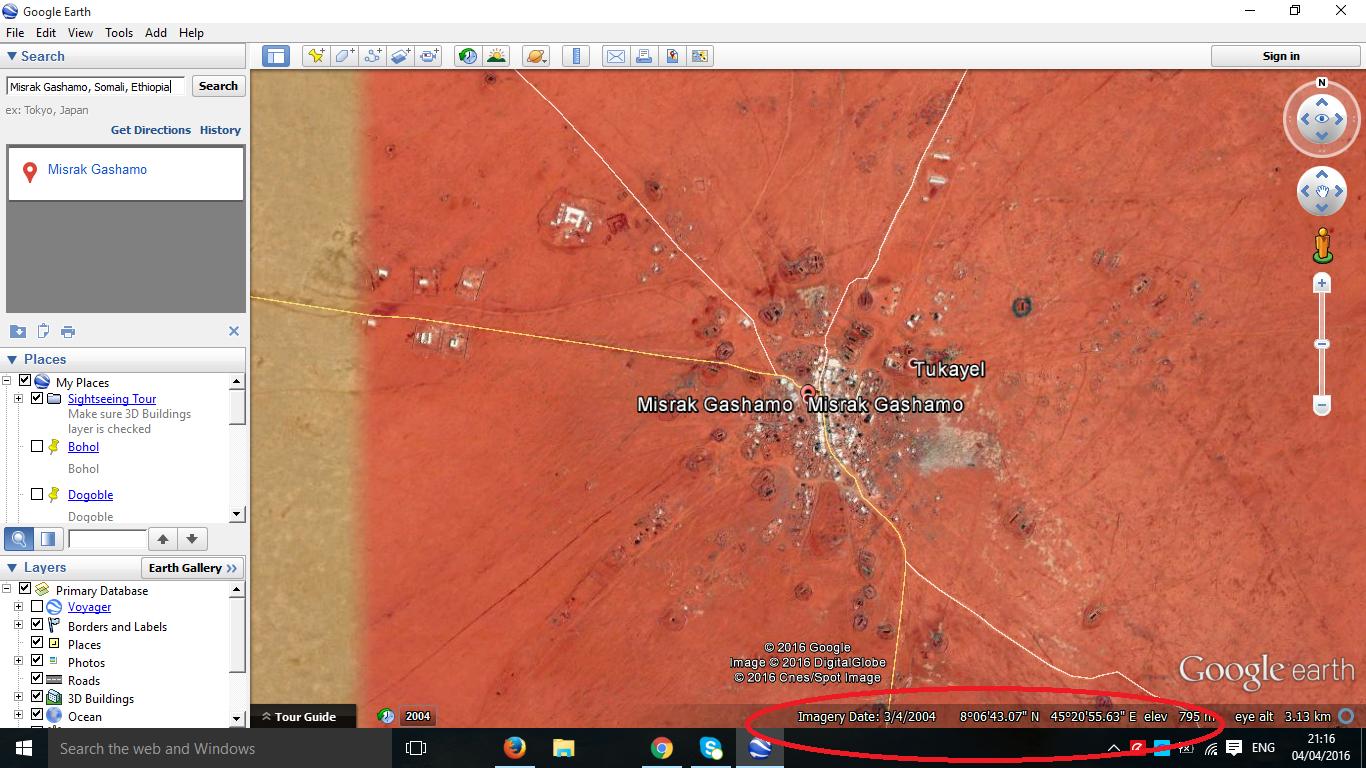Show historical imagery clock icon
1366x768 pixels.
[467, 56]
